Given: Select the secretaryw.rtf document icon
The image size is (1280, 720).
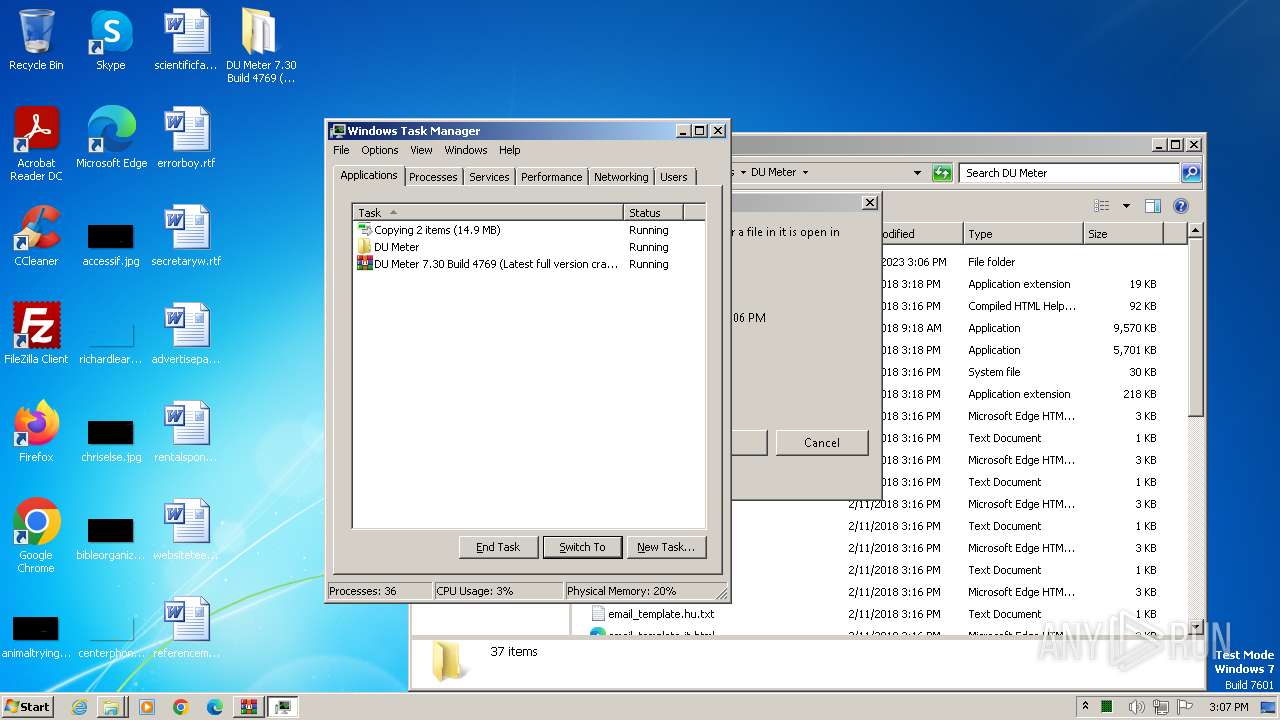Looking at the screenshot, I should click(186, 236).
